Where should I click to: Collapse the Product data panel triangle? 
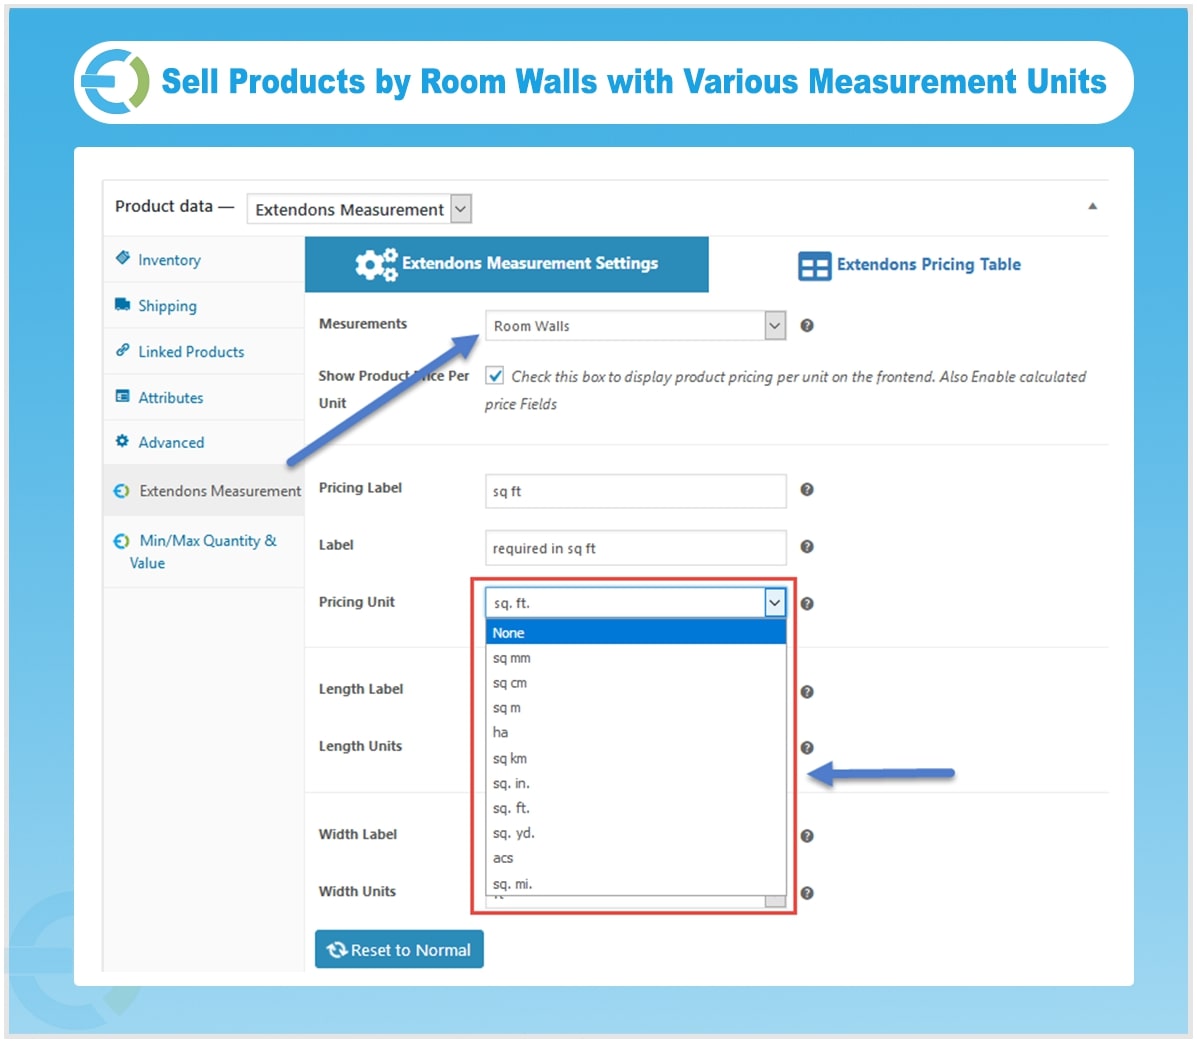pos(1092,206)
